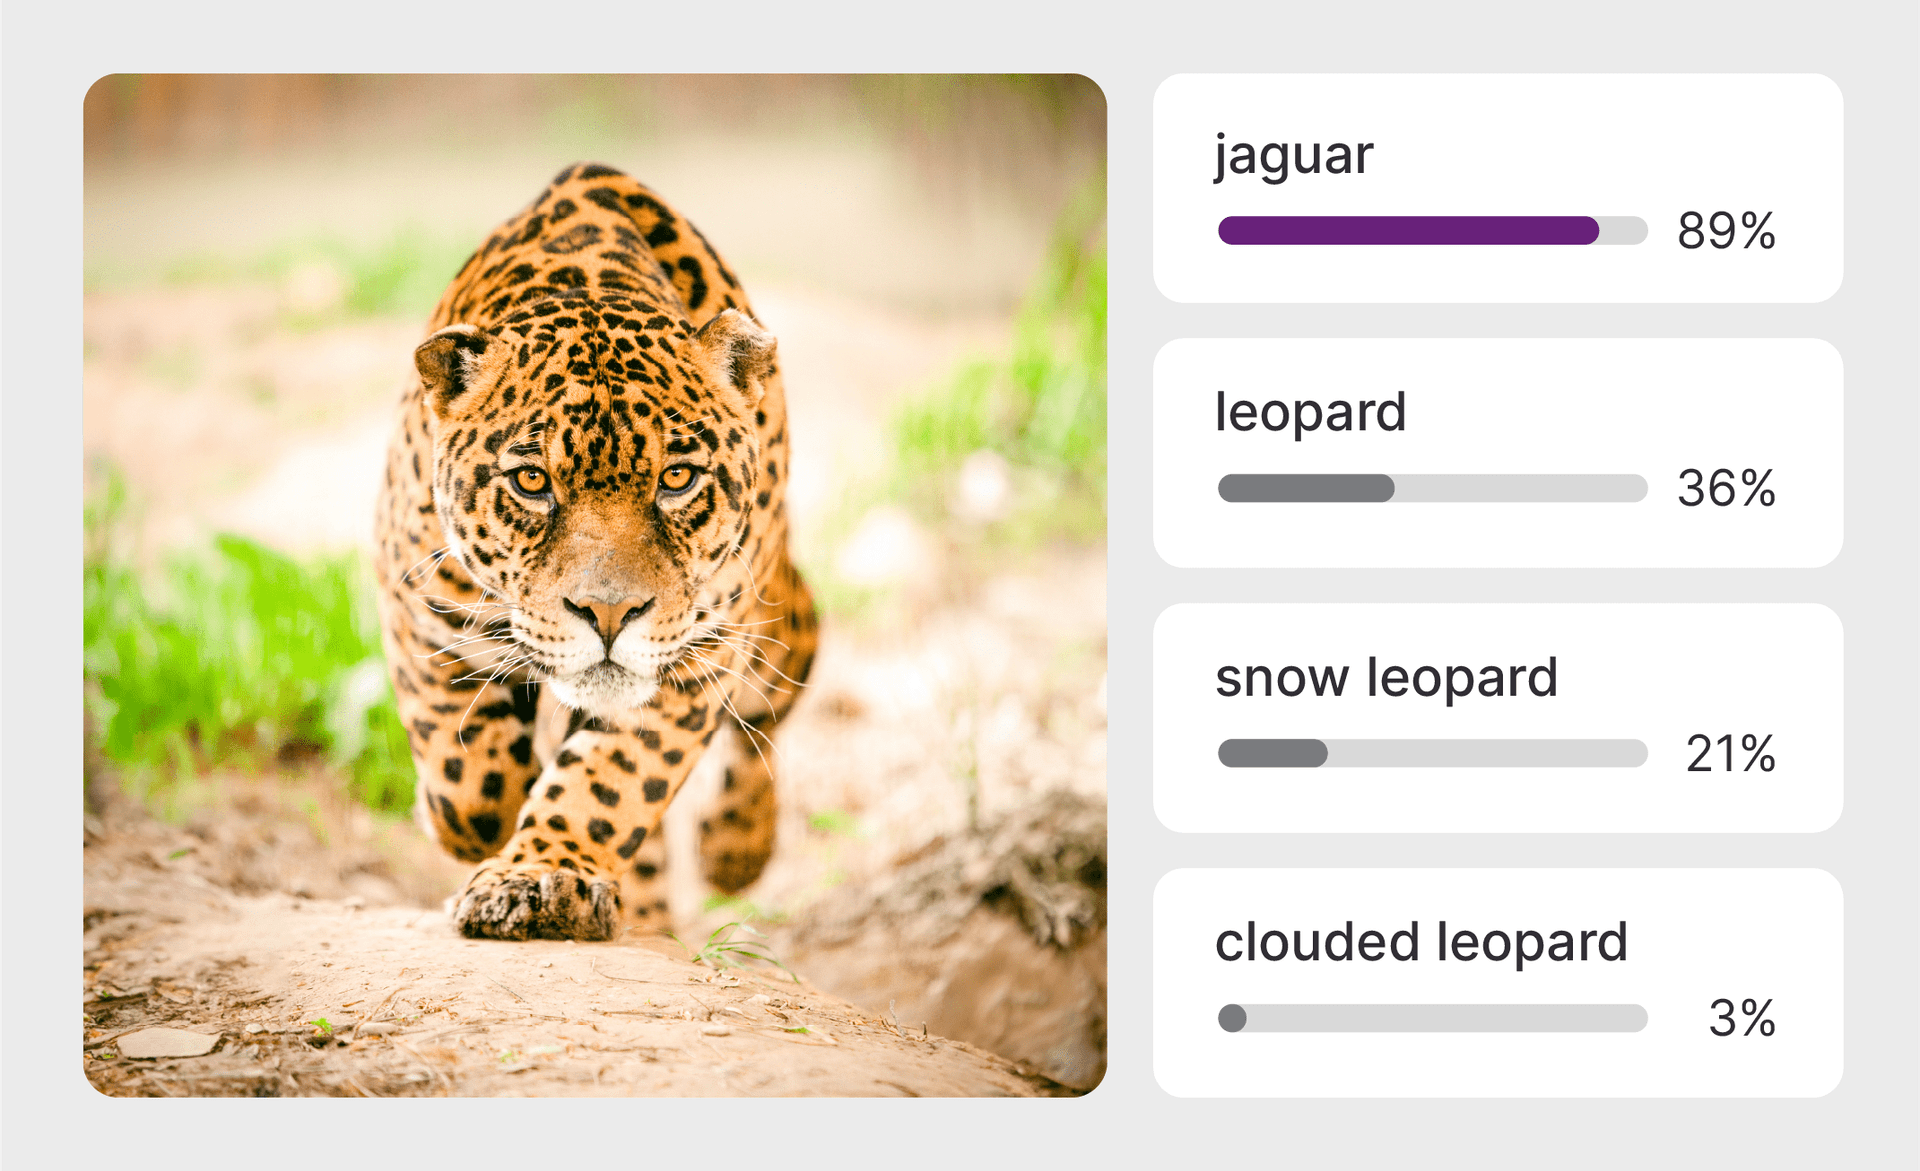1920x1171 pixels.
Task: Select the clouded leopard prediction label
Action: [x=1421, y=942]
